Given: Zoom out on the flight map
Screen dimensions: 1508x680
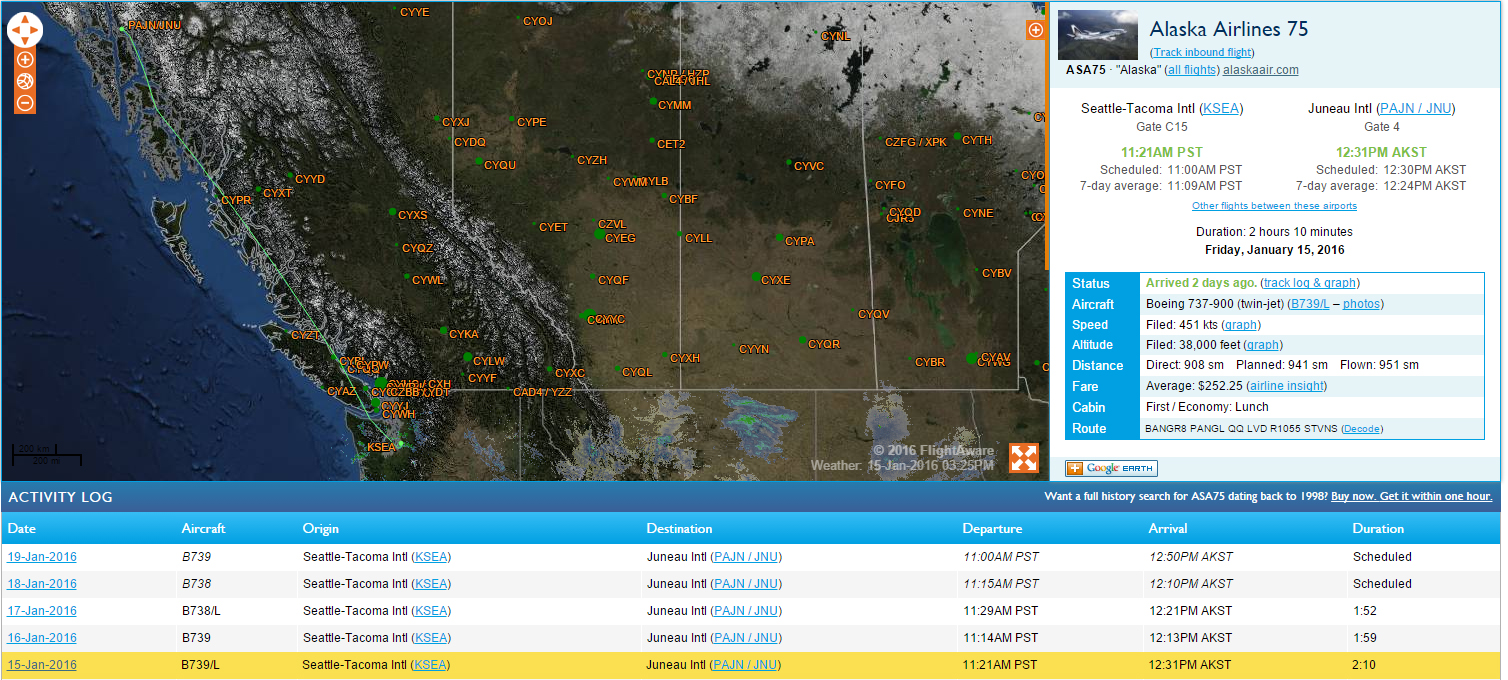Looking at the screenshot, I should pos(25,102).
